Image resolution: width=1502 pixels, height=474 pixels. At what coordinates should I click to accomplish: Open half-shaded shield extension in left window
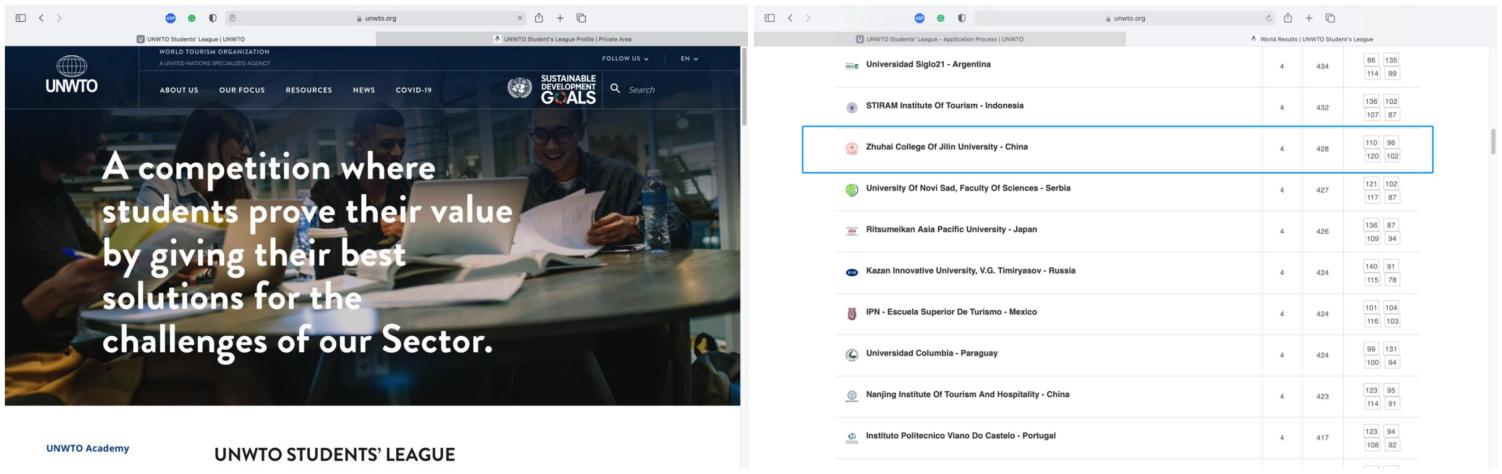[212, 18]
